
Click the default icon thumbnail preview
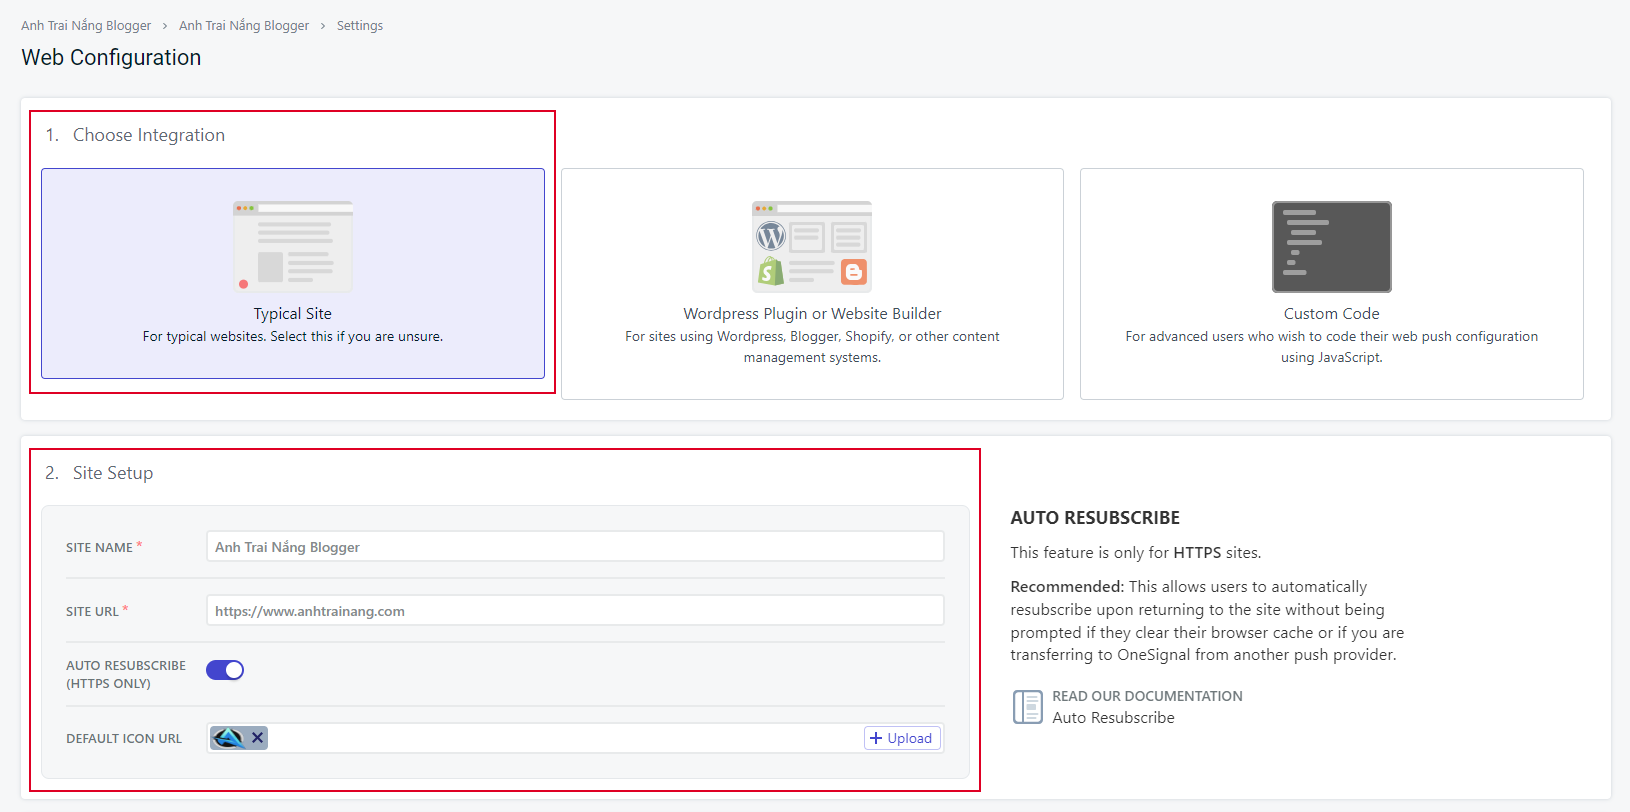[x=229, y=738]
